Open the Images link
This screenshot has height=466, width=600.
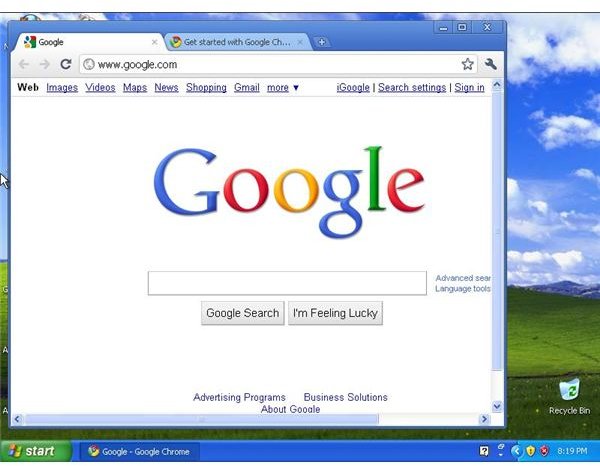point(62,88)
